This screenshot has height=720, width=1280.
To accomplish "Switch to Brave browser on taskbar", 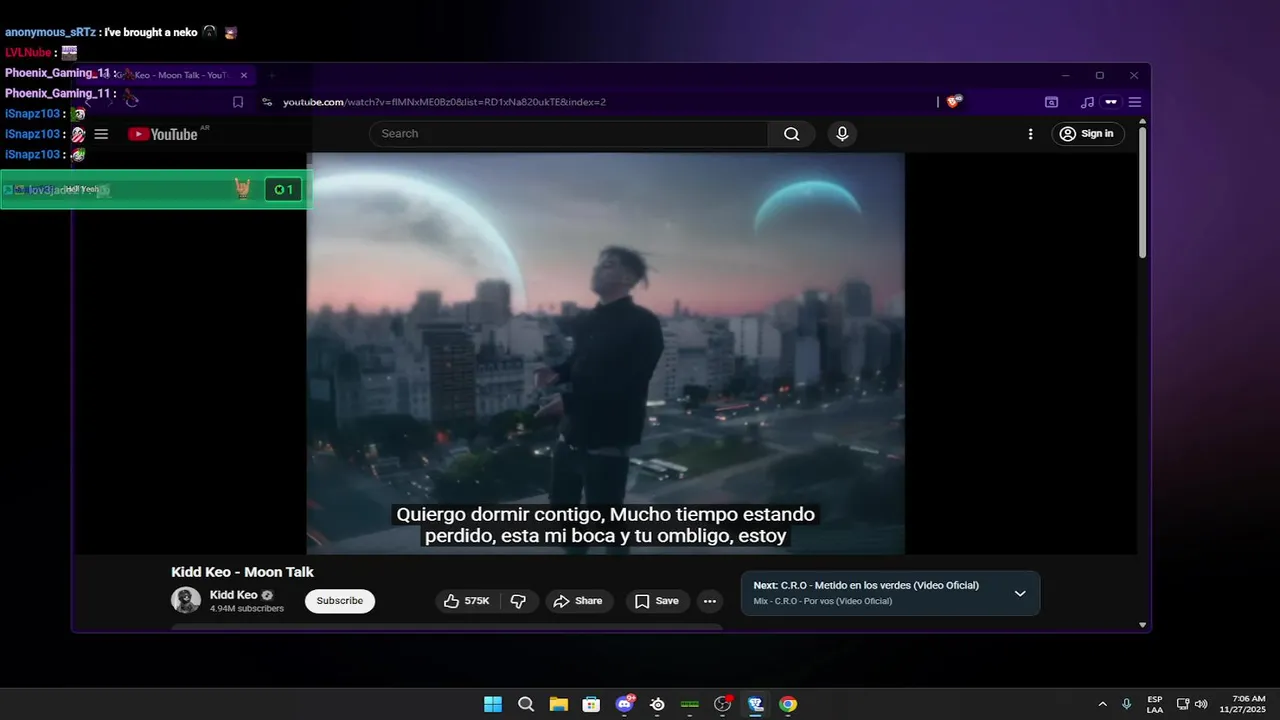I will click(755, 704).
